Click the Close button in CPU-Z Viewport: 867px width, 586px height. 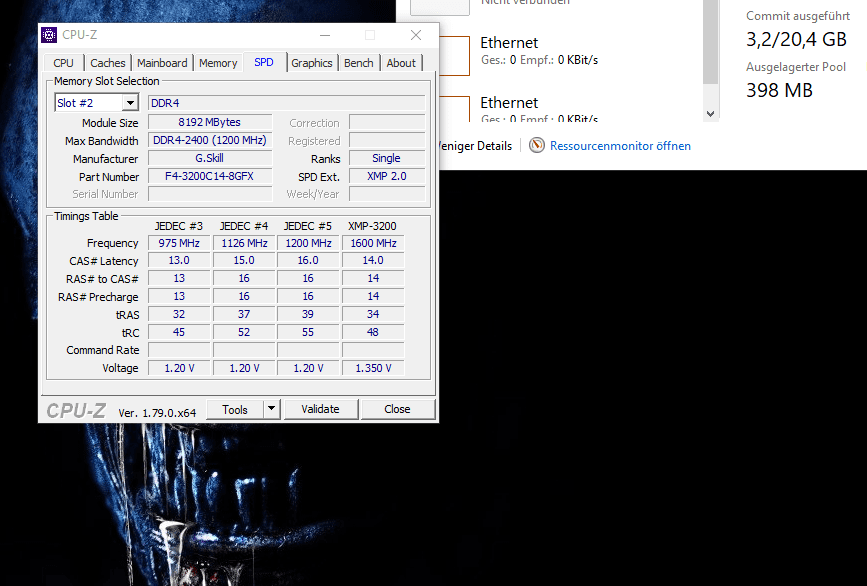tap(398, 409)
